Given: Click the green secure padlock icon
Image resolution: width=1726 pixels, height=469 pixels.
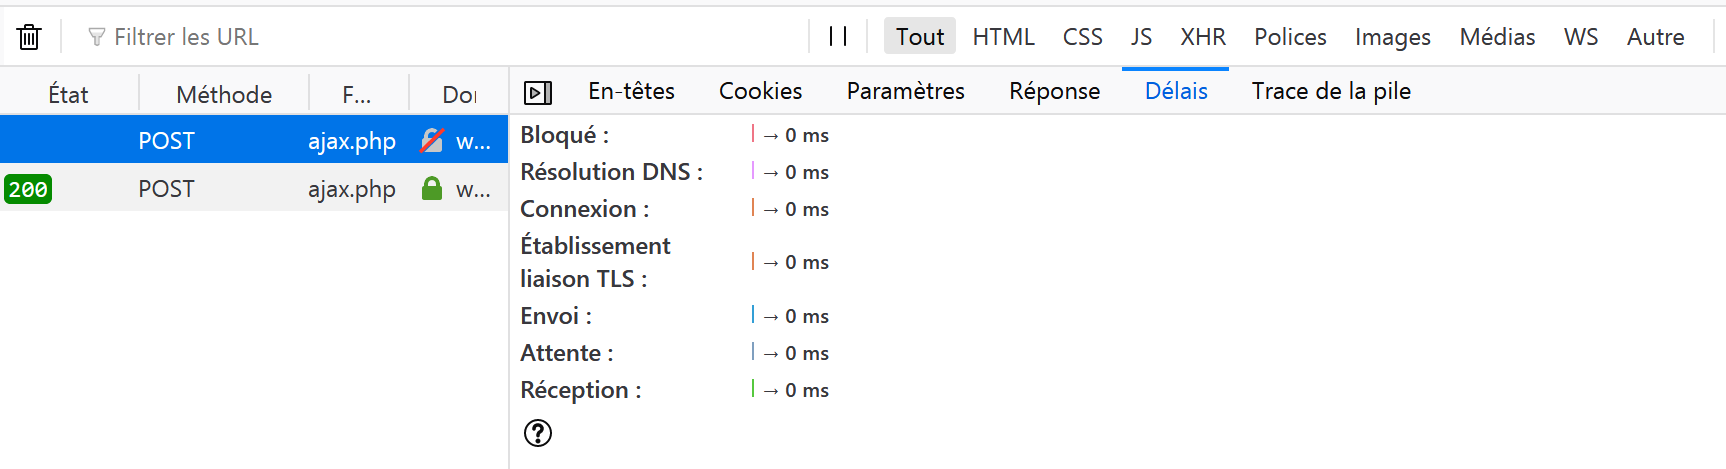Looking at the screenshot, I should 432,189.
